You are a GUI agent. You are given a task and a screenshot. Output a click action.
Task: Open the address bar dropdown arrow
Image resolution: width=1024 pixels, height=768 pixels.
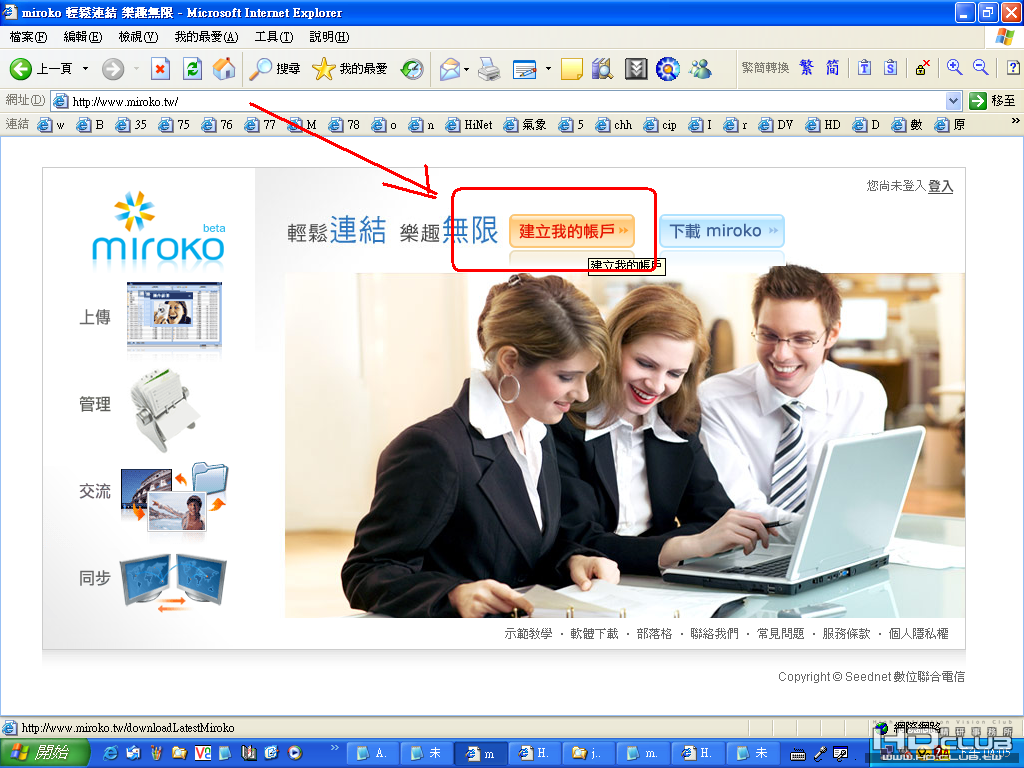coord(953,101)
